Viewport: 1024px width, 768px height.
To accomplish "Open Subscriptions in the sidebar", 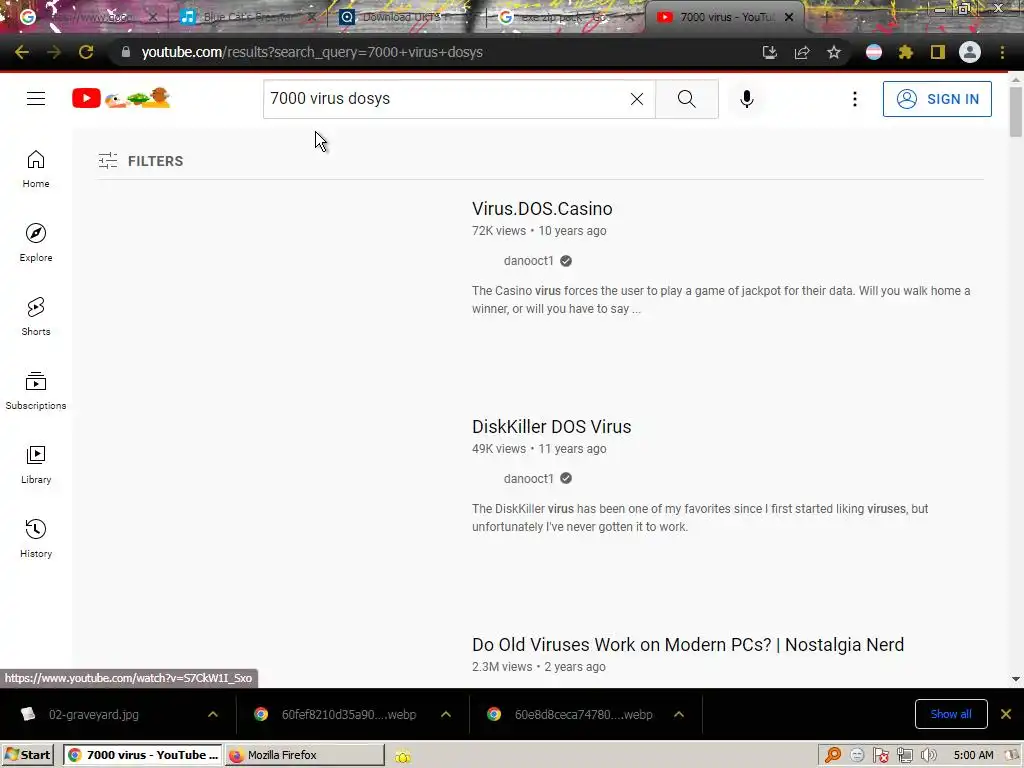I will pos(36,391).
